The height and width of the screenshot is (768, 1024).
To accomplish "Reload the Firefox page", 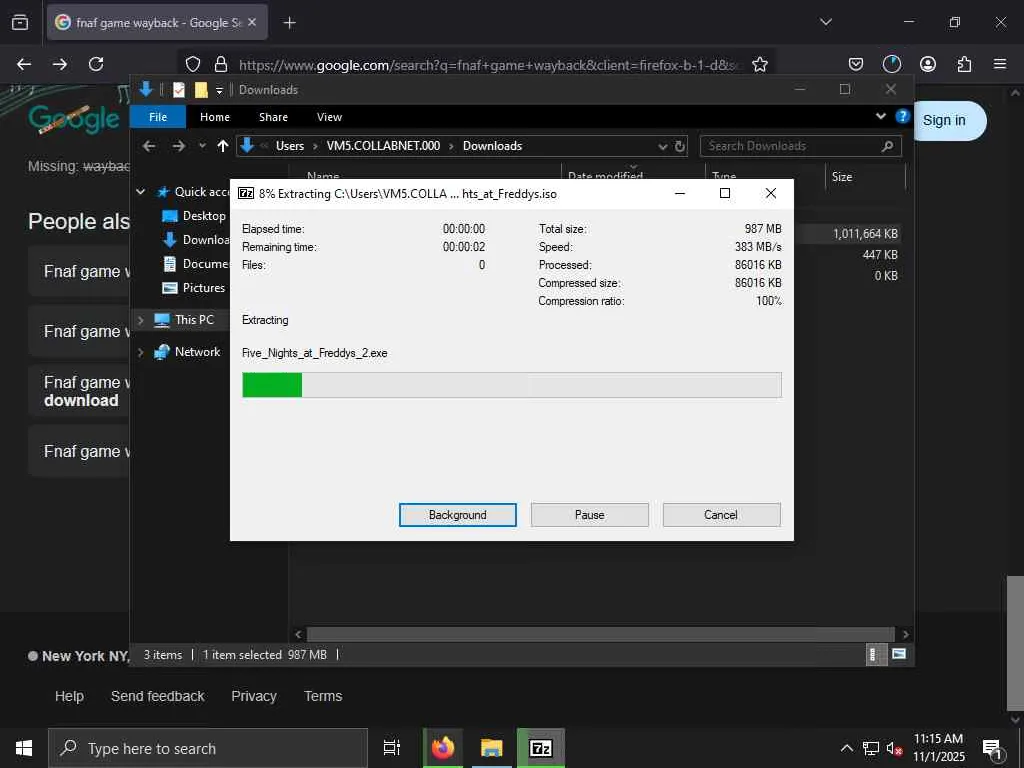I will click(96, 64).
